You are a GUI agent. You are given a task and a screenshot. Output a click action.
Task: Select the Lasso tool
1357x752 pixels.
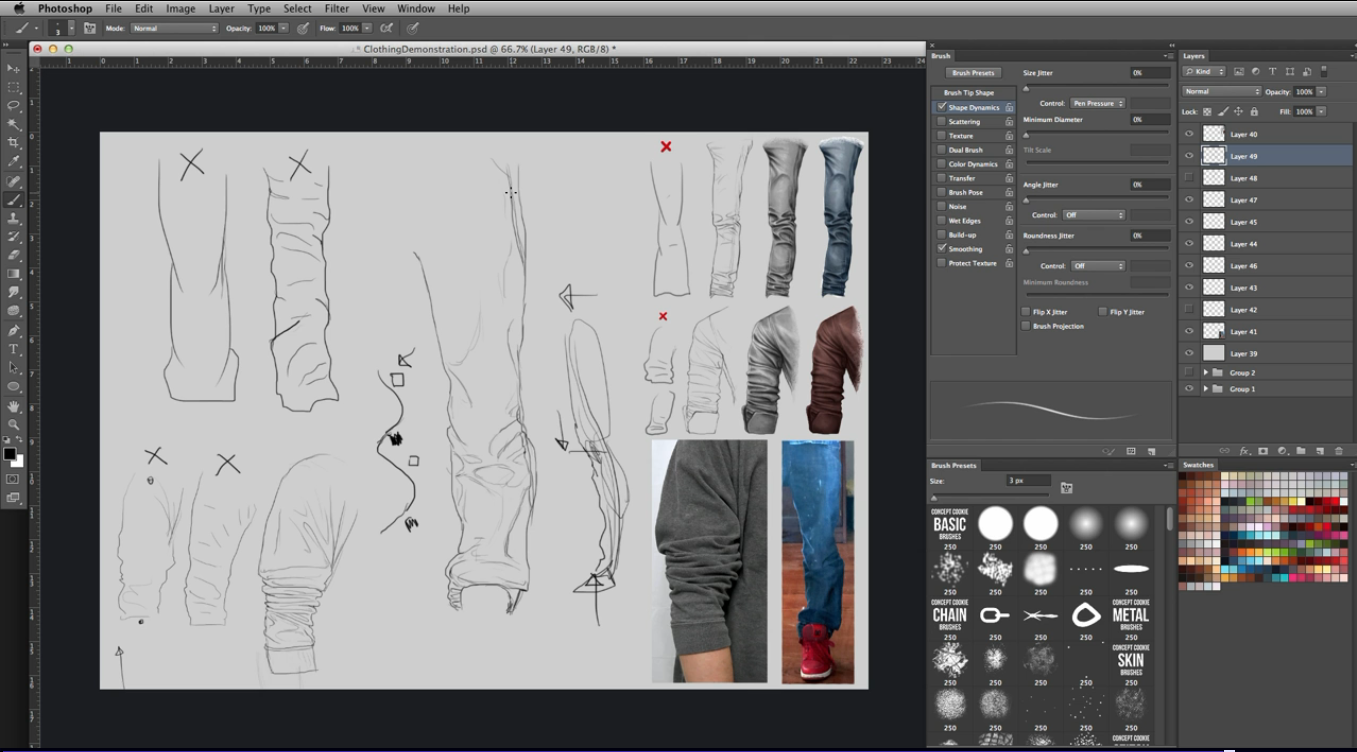tap(14, 105)
